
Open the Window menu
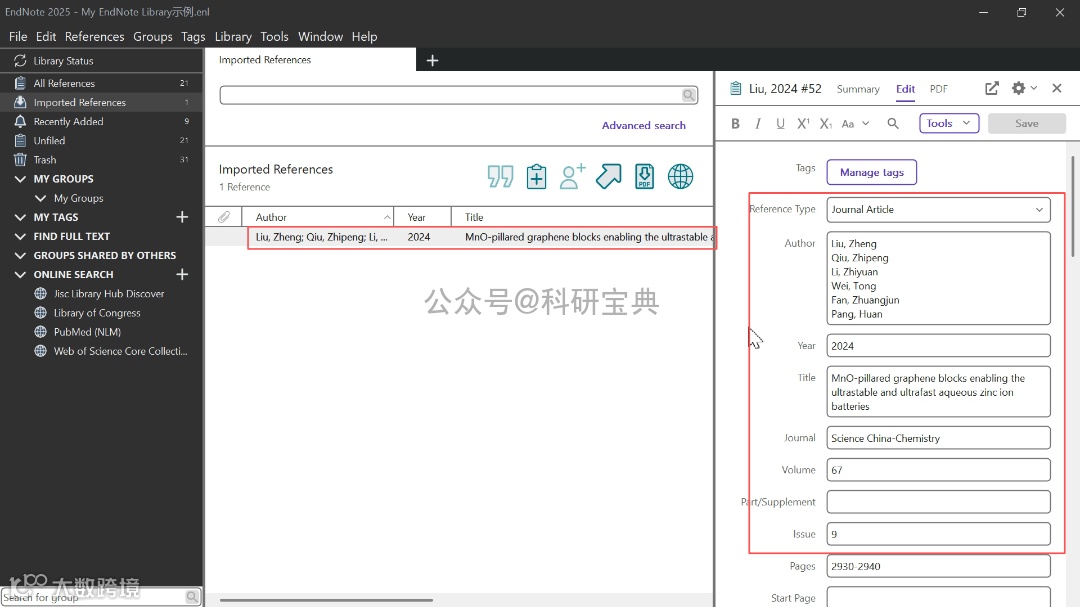320,37
